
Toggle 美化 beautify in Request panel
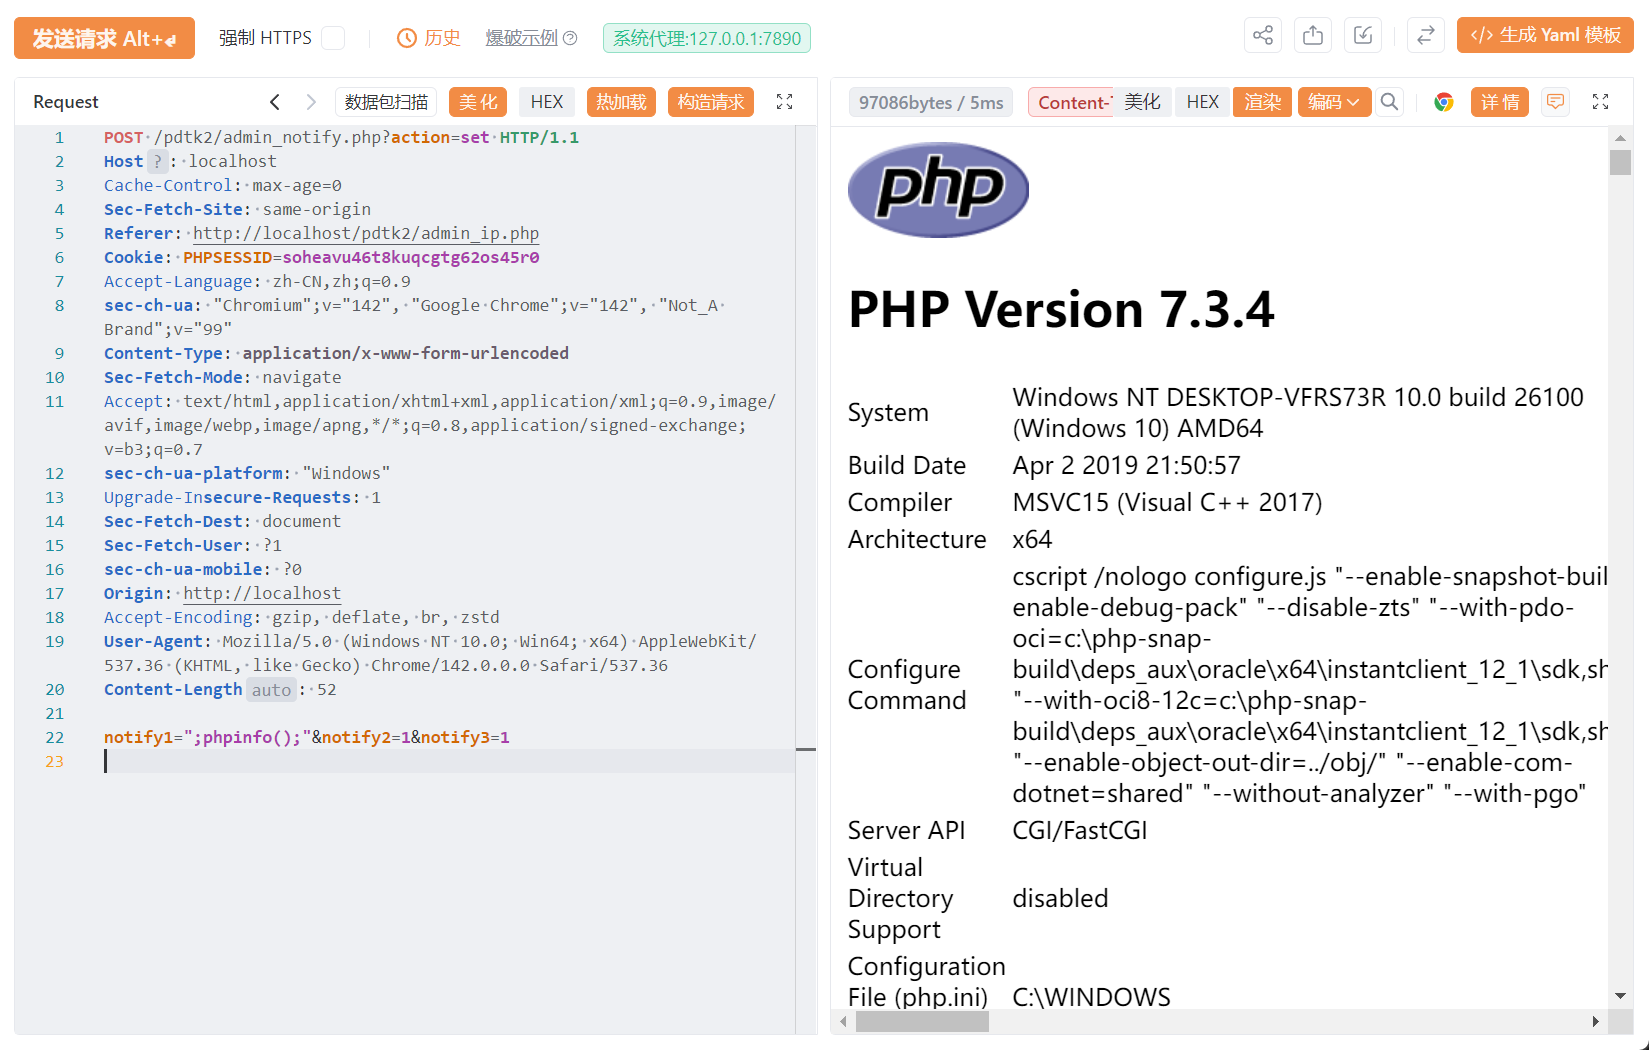[478, 102]
